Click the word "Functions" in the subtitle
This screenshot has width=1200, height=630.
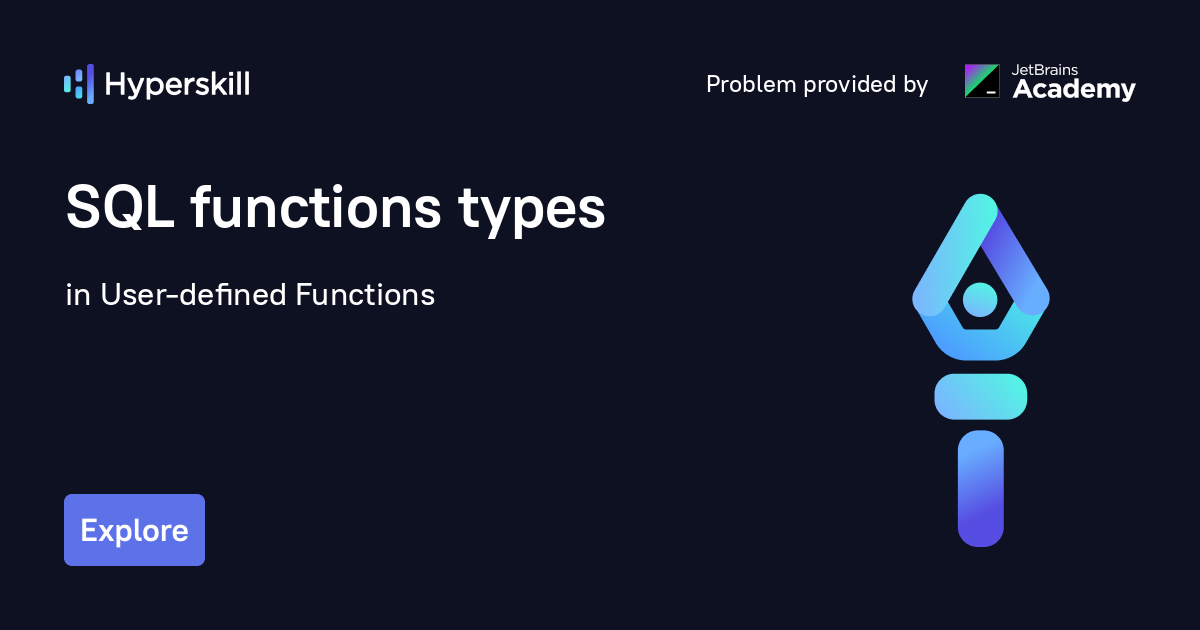[364, 295]
